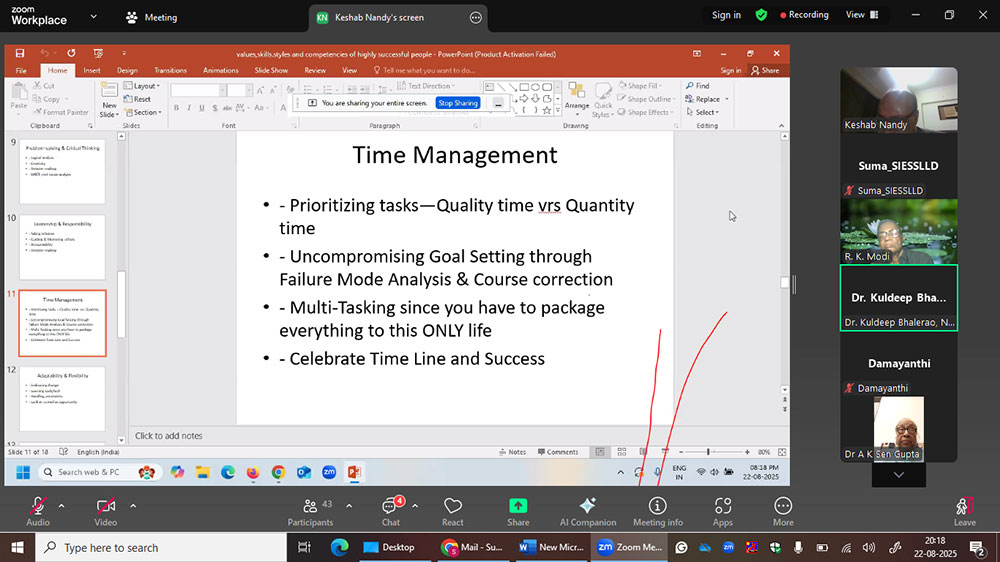Click Fit slide to window icon
This screenshot has width=1000, height=562.
point(782,452)
